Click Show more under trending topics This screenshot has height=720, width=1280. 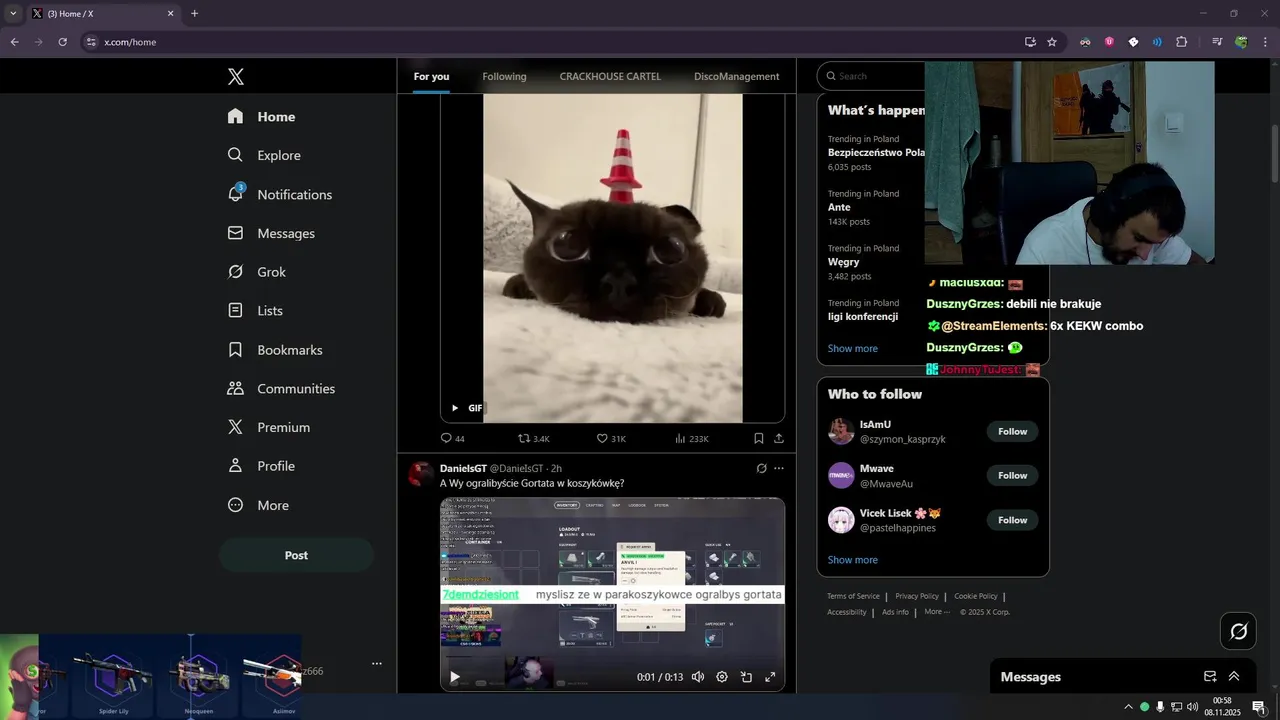tap(852, 348)
